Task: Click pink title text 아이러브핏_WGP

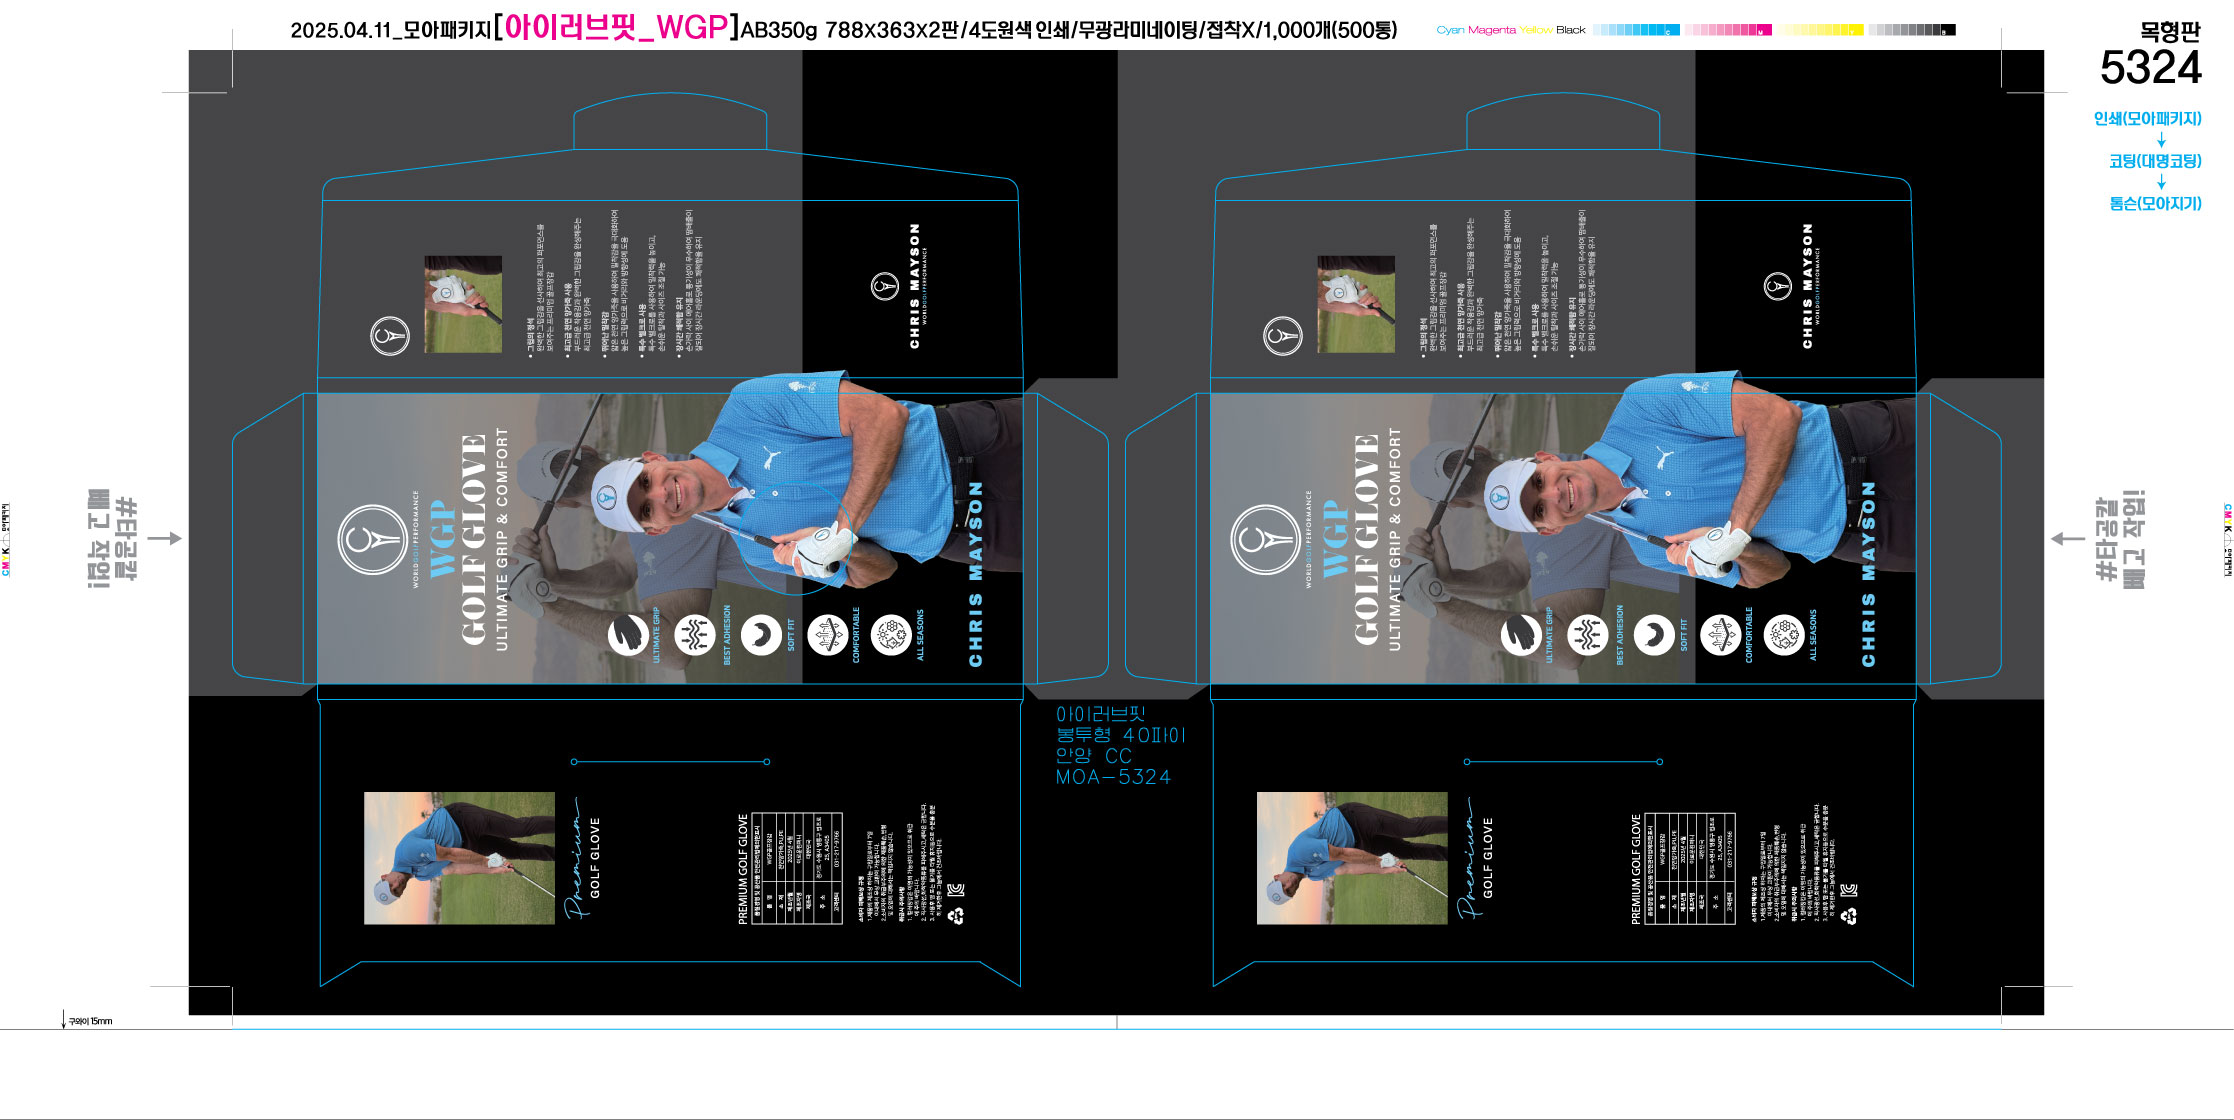Action: pyautogui.click(x=616, y=28)
